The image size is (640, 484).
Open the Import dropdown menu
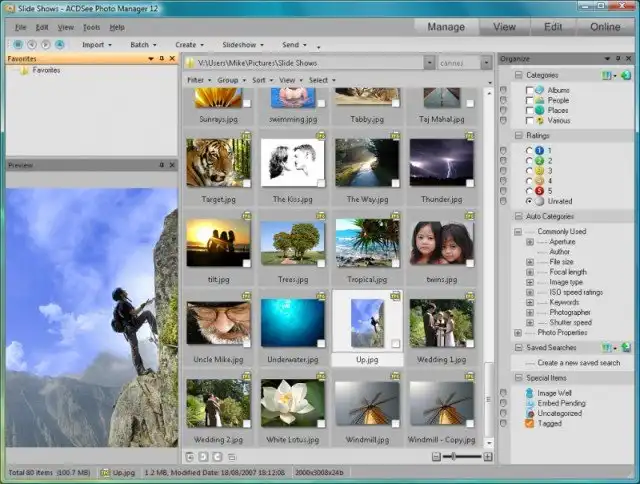[96, 45]
